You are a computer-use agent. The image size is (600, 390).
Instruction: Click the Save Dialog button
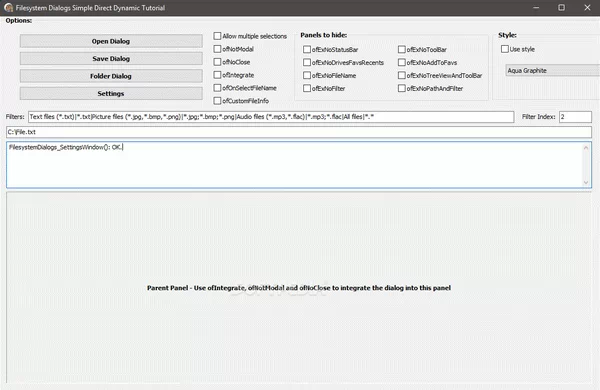click(x=111, y=59)
